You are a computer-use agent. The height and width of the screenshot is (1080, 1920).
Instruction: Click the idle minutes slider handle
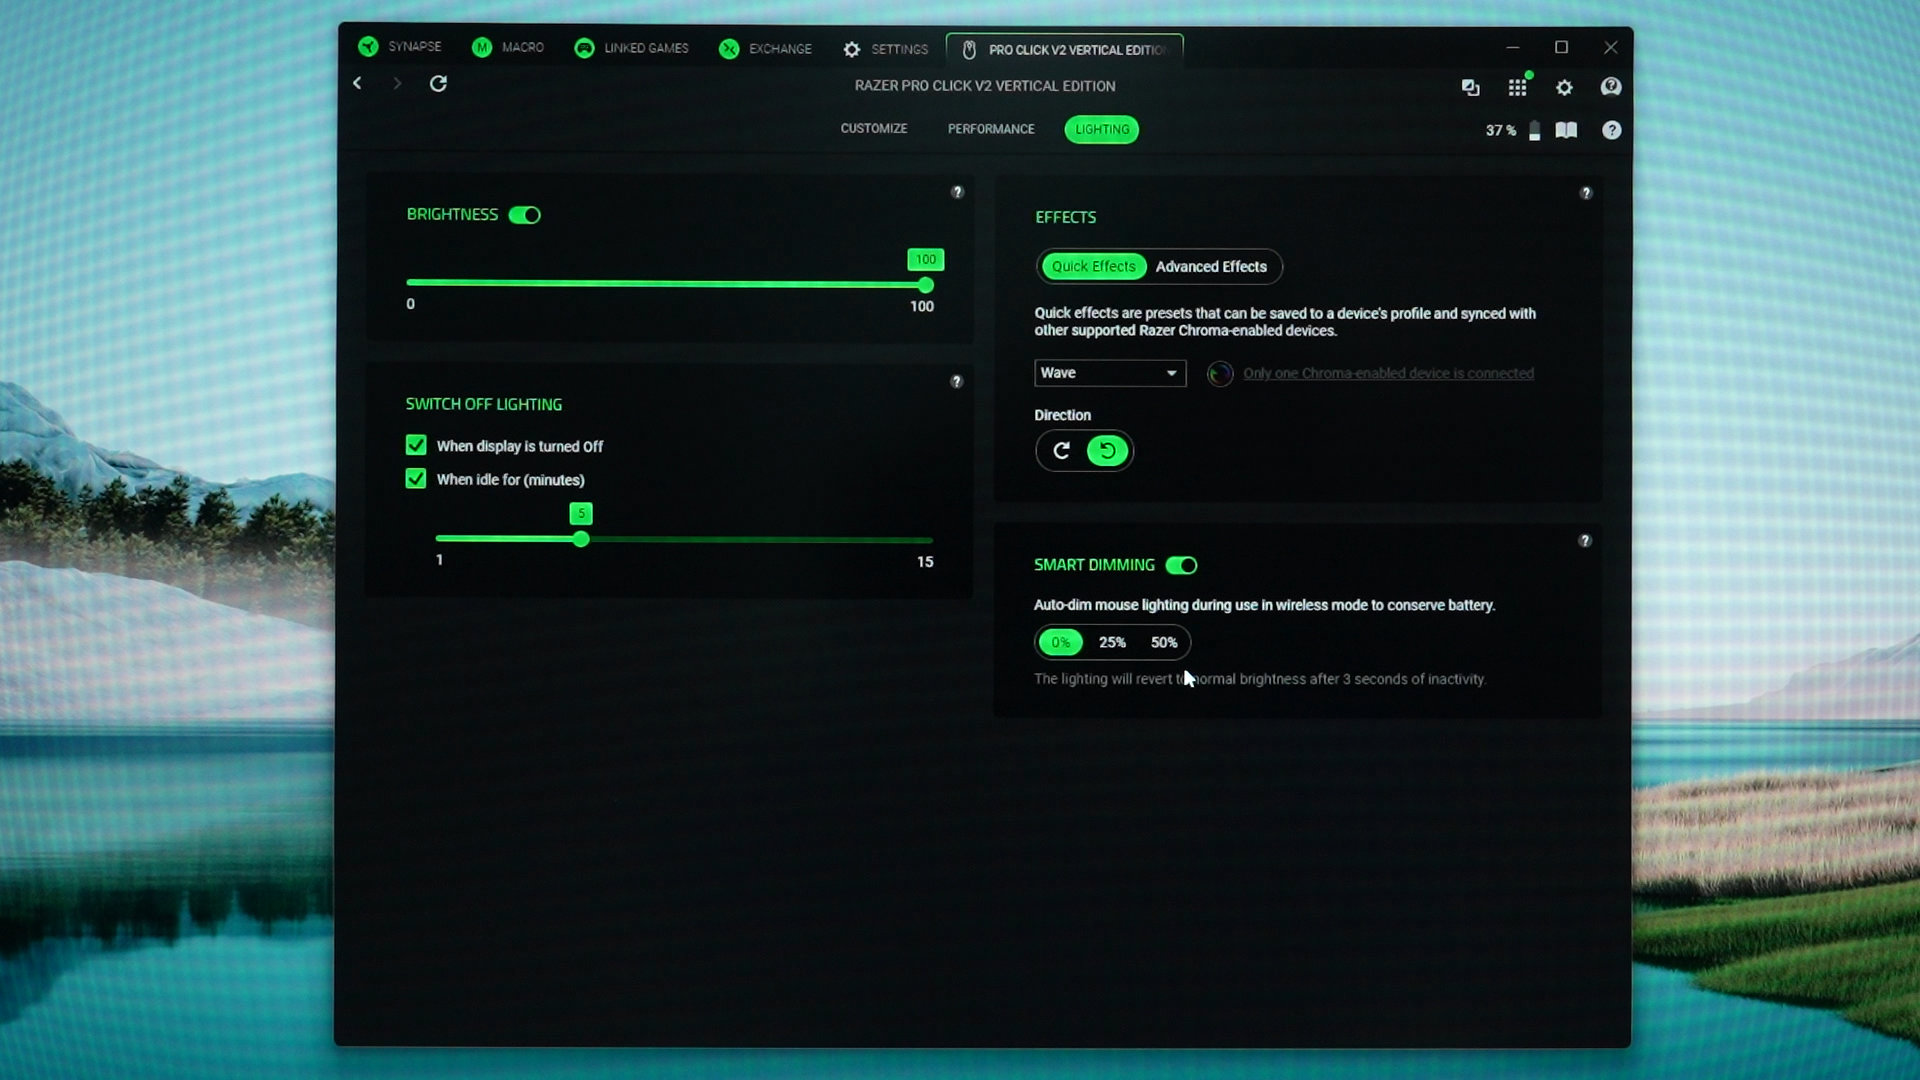581,540
